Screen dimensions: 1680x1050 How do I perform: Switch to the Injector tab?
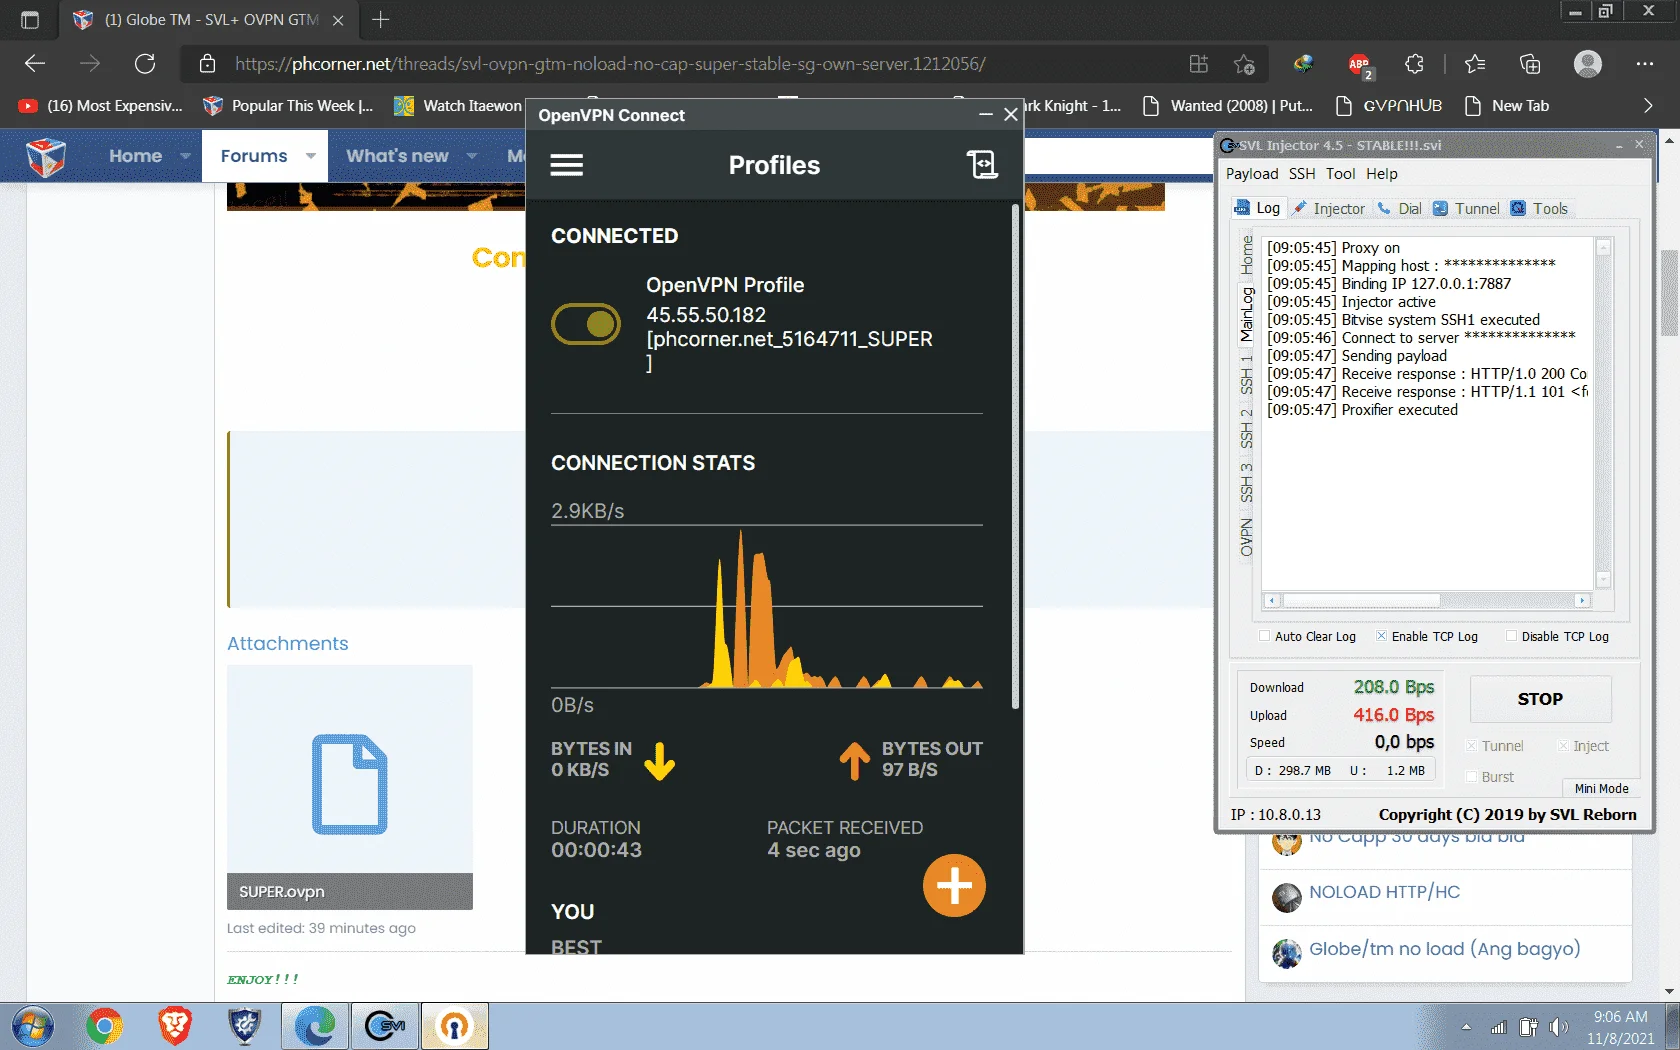pos(1328,208)
